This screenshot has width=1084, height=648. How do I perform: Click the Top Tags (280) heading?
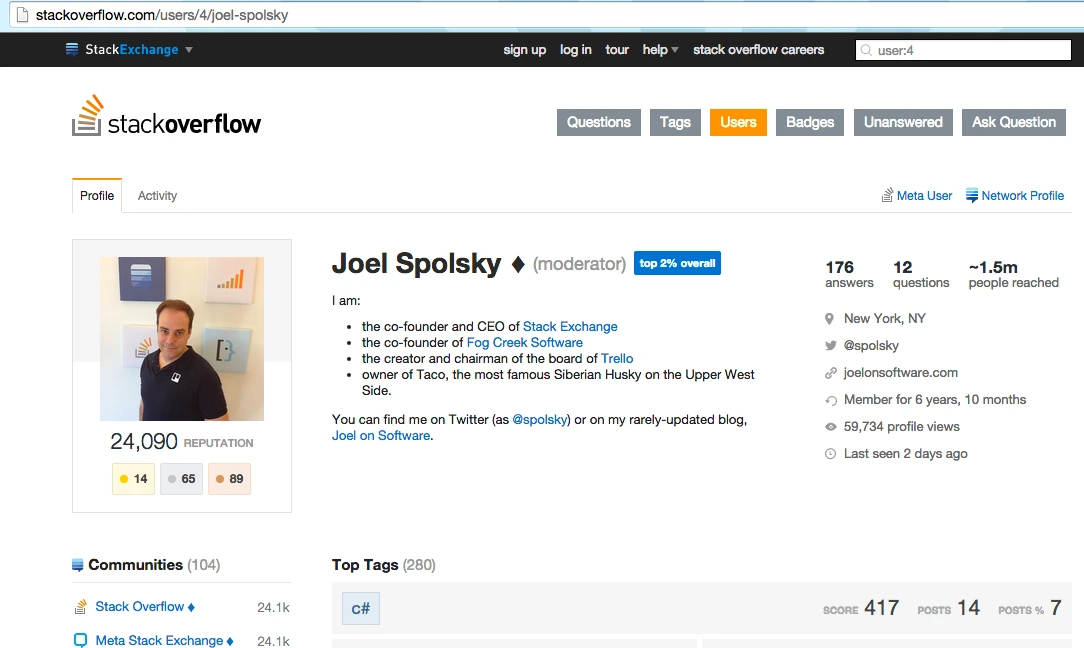pyautogui.click(x=384, y=565)
